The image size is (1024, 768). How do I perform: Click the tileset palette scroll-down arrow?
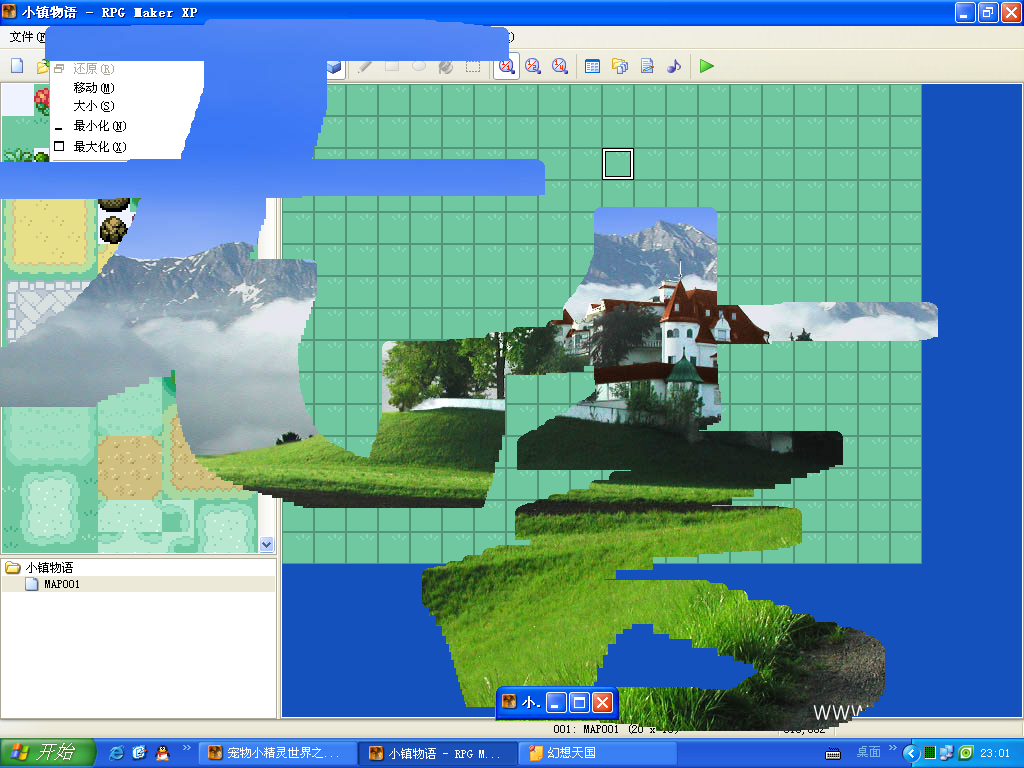click(x=266, y=544)
